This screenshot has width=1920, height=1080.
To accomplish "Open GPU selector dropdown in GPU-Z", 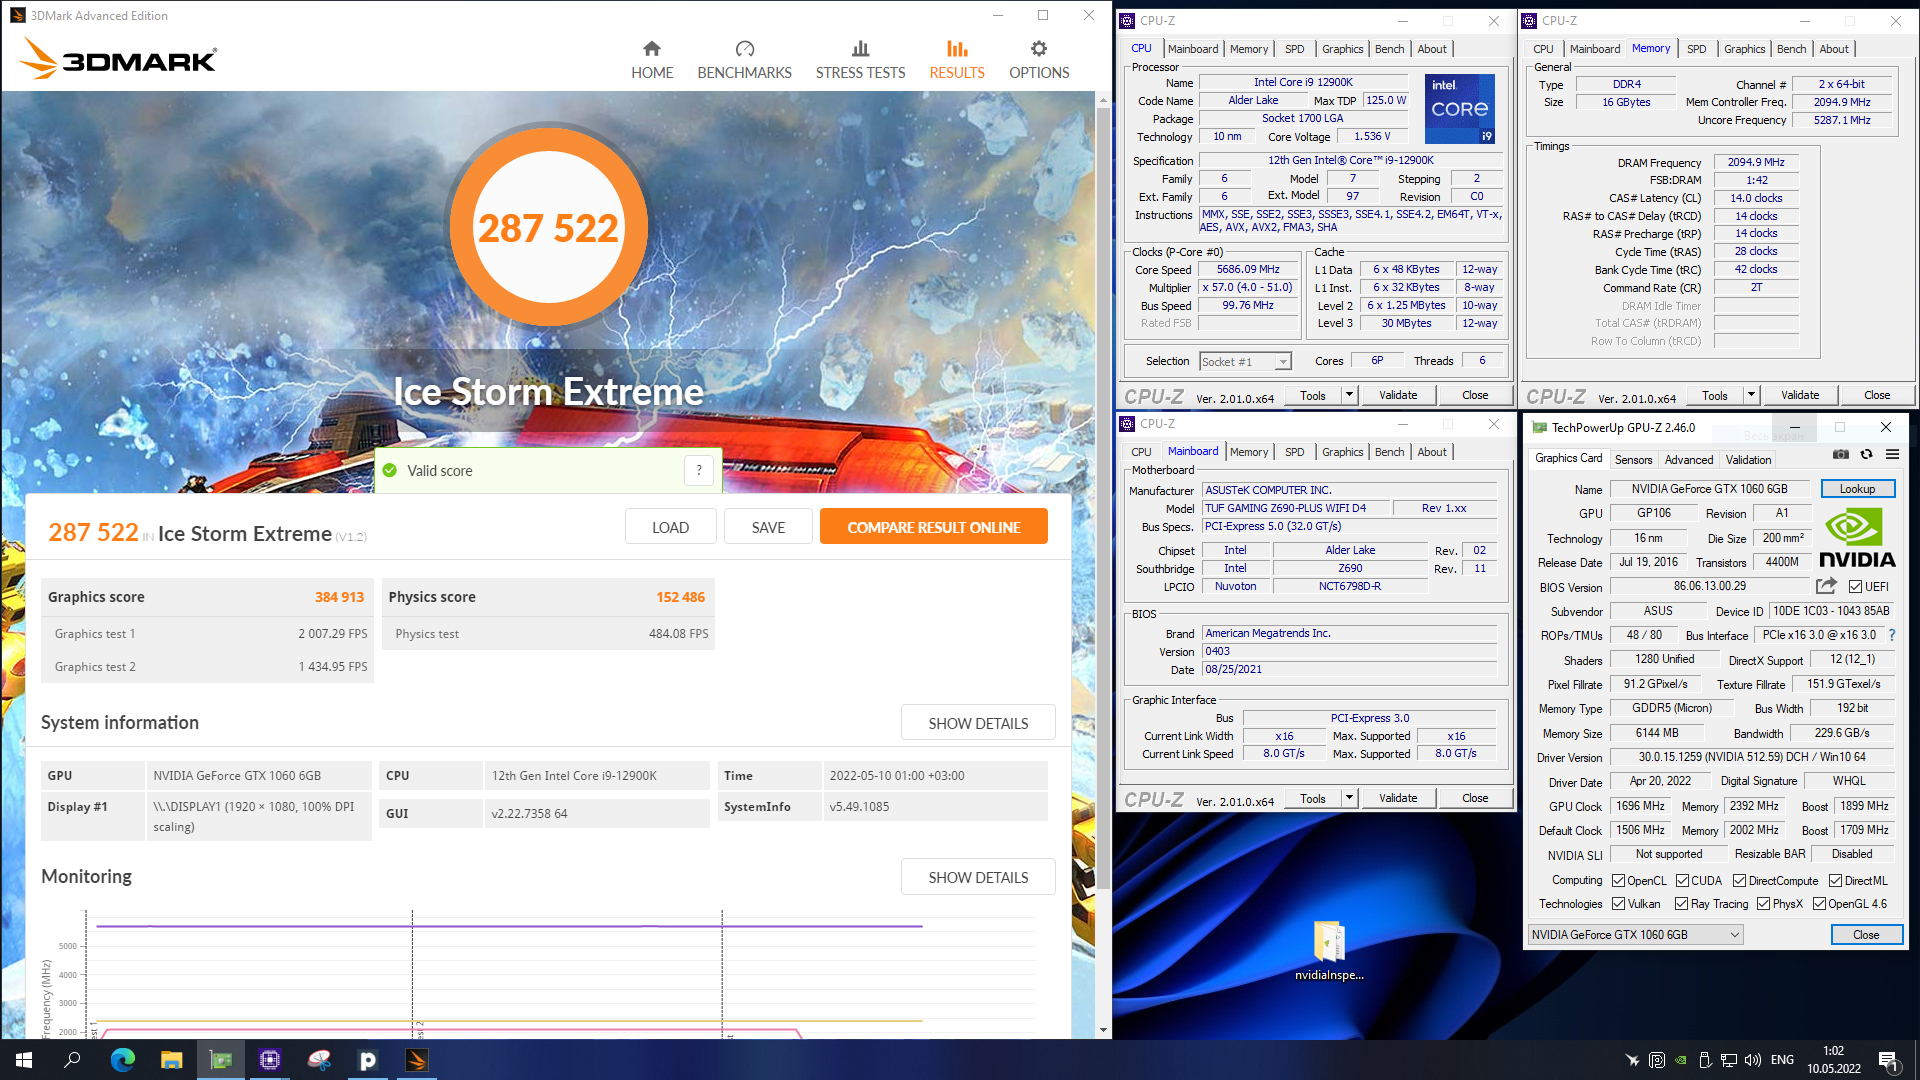I will click(1636, 935).
